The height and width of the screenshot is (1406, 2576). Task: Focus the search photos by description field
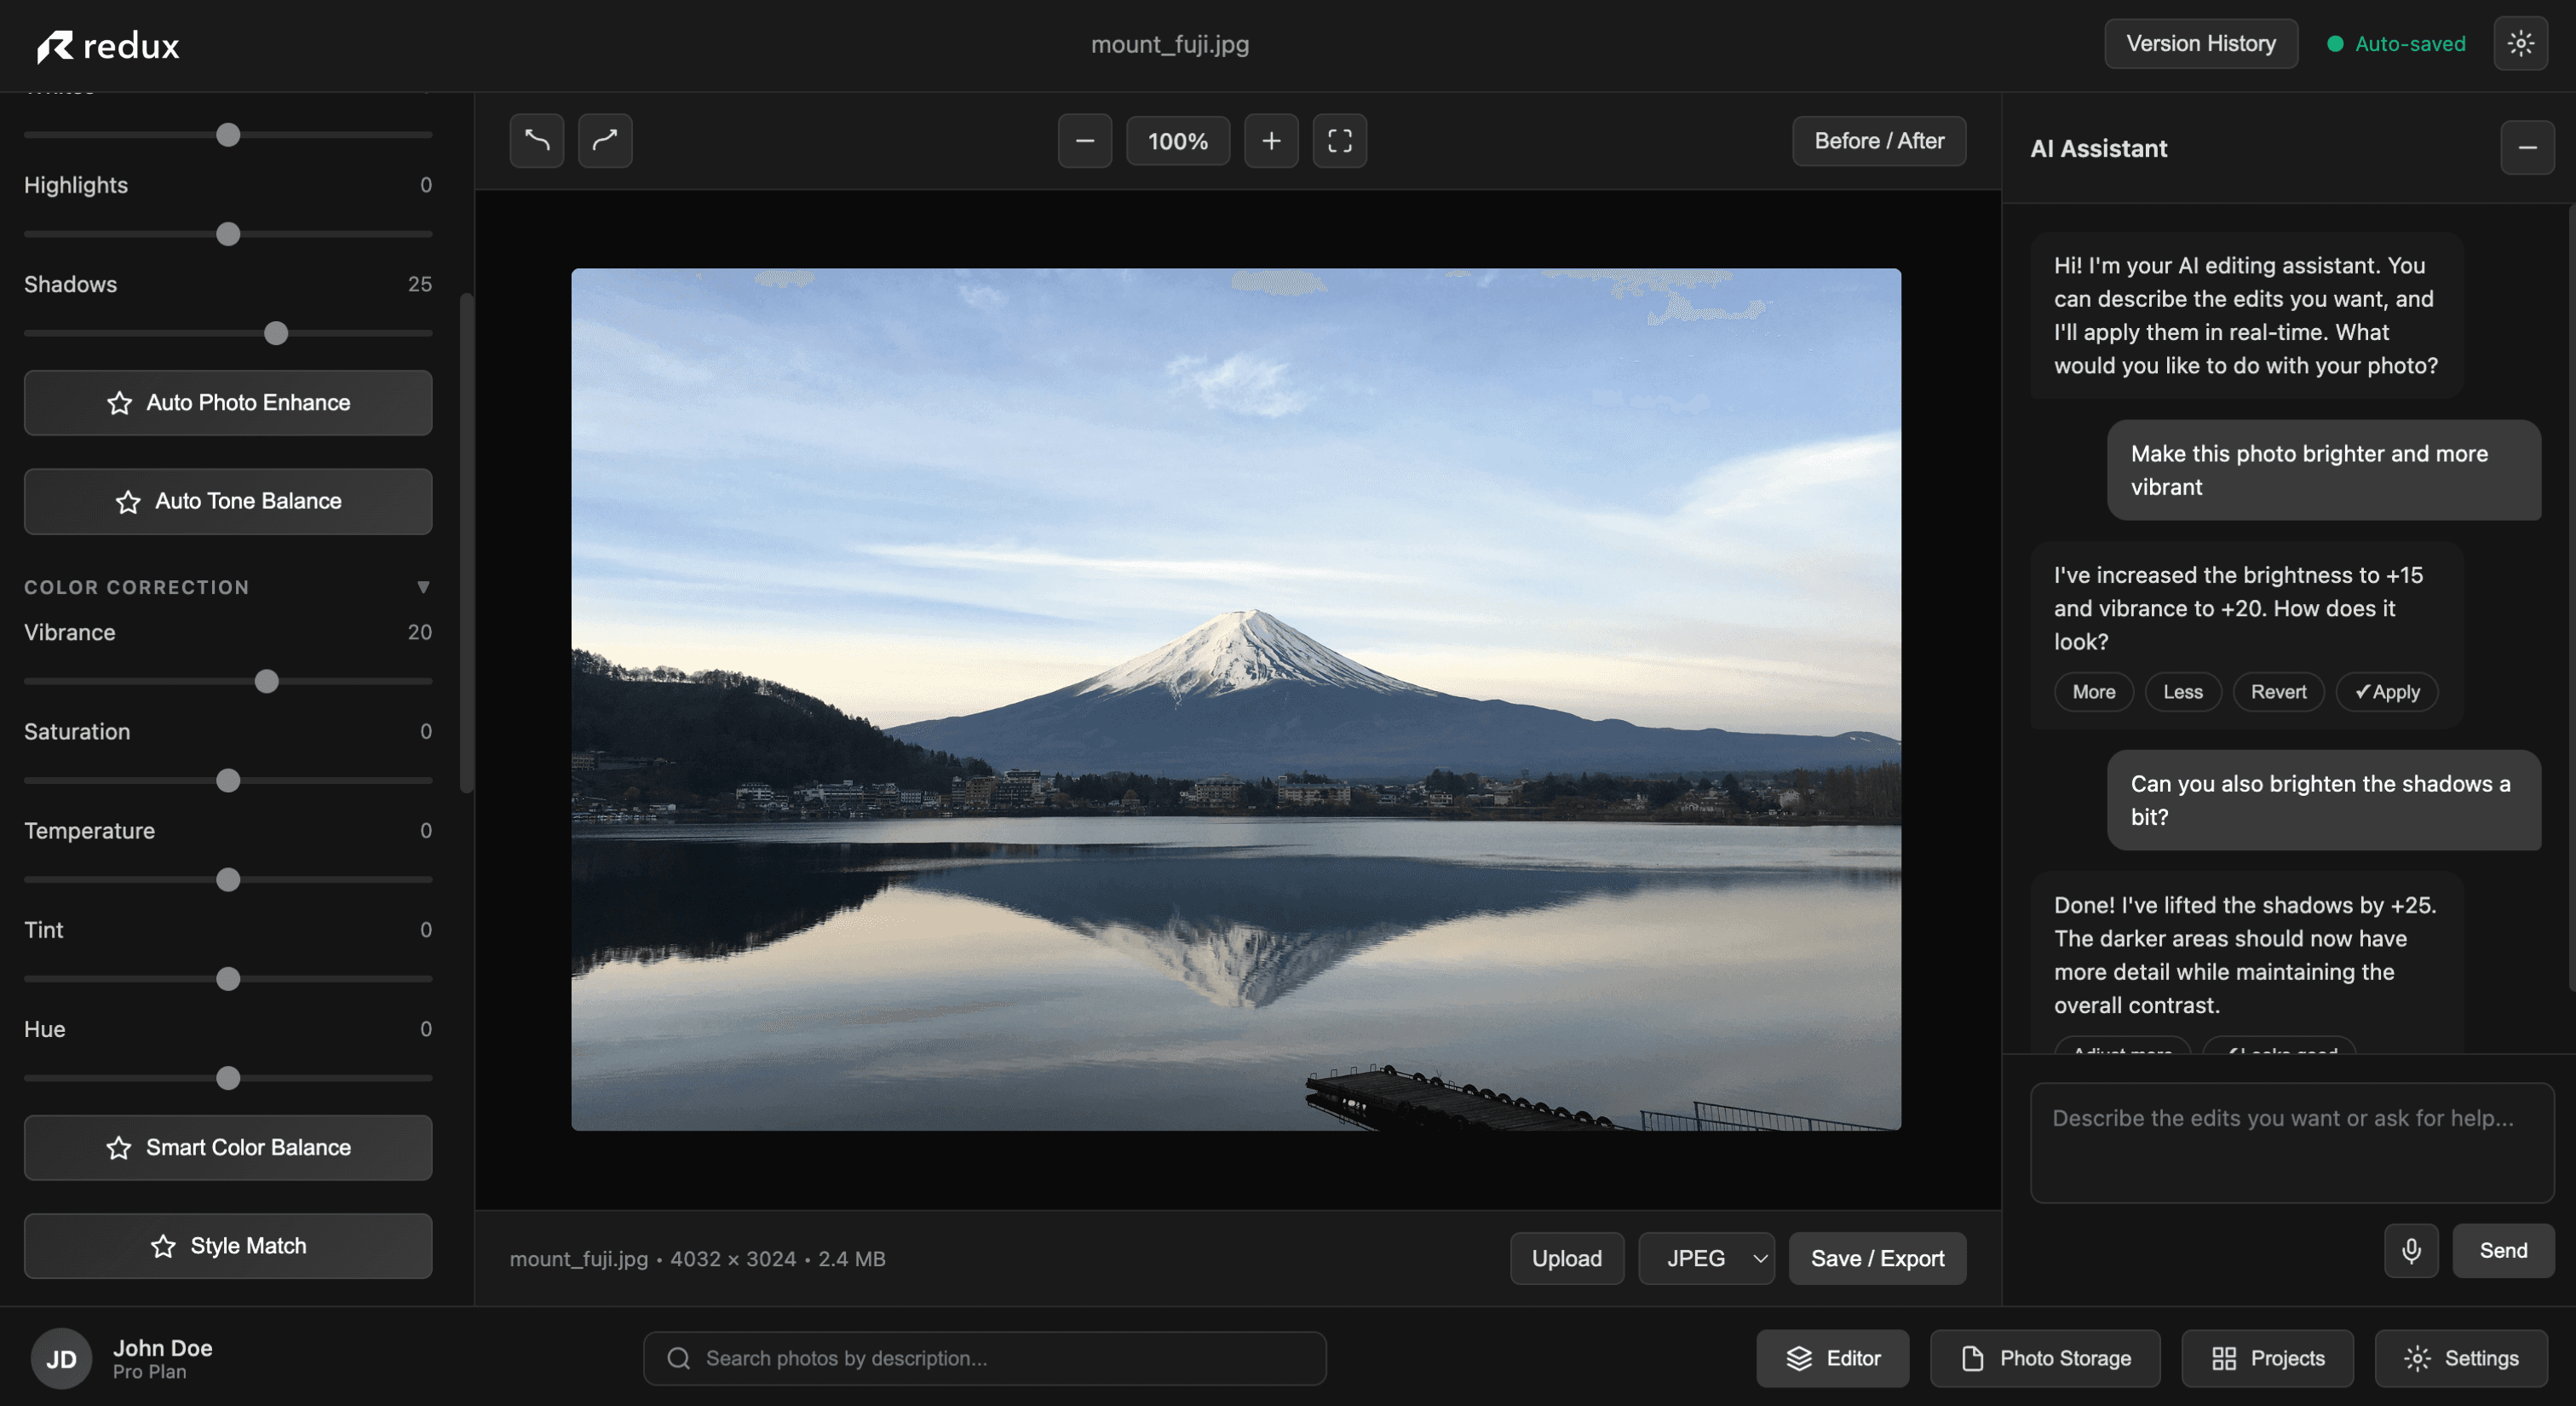[985, 1358]
